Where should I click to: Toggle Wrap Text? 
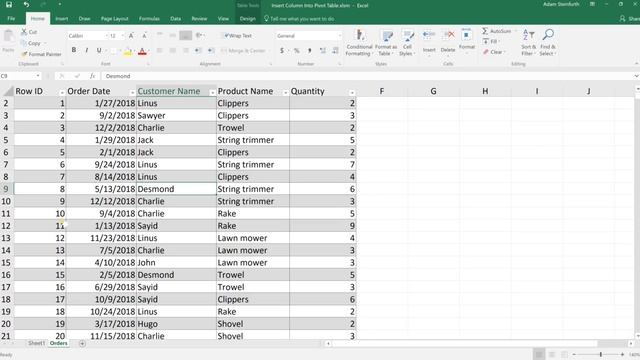pyautogui.click(x=238, y=36)
